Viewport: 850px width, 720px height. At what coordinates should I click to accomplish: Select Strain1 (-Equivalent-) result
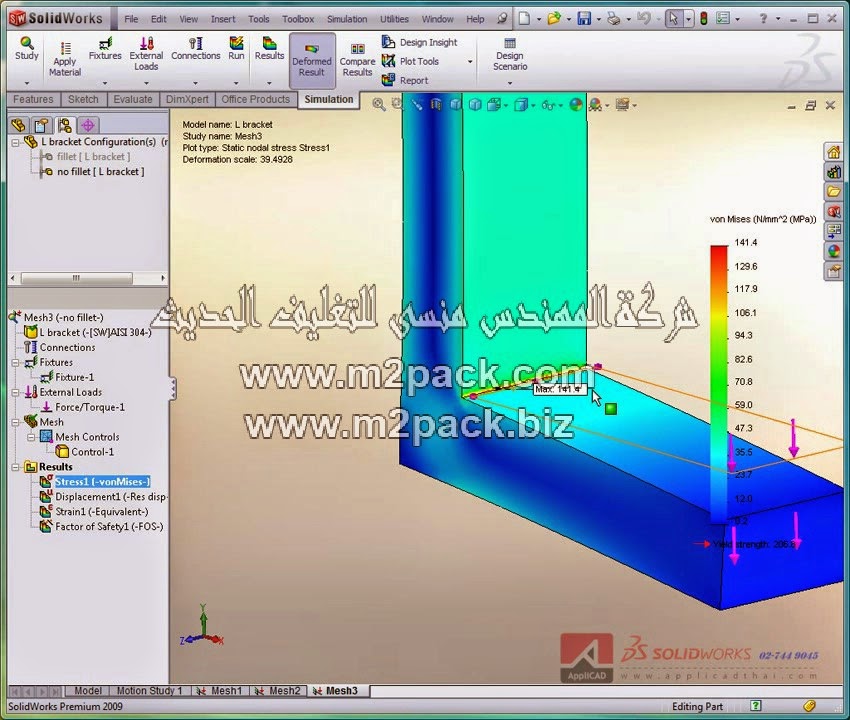101,511
